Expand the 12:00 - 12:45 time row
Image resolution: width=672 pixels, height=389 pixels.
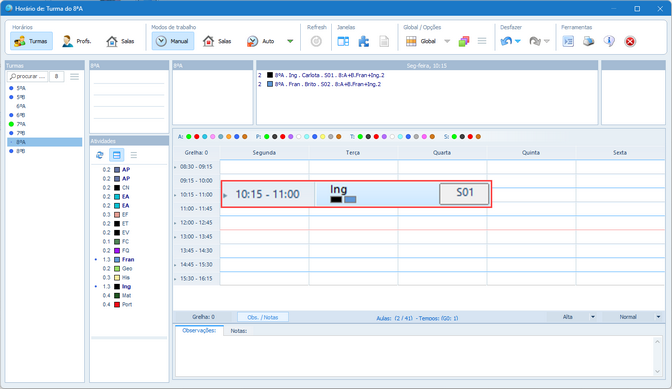click(175, 223)
